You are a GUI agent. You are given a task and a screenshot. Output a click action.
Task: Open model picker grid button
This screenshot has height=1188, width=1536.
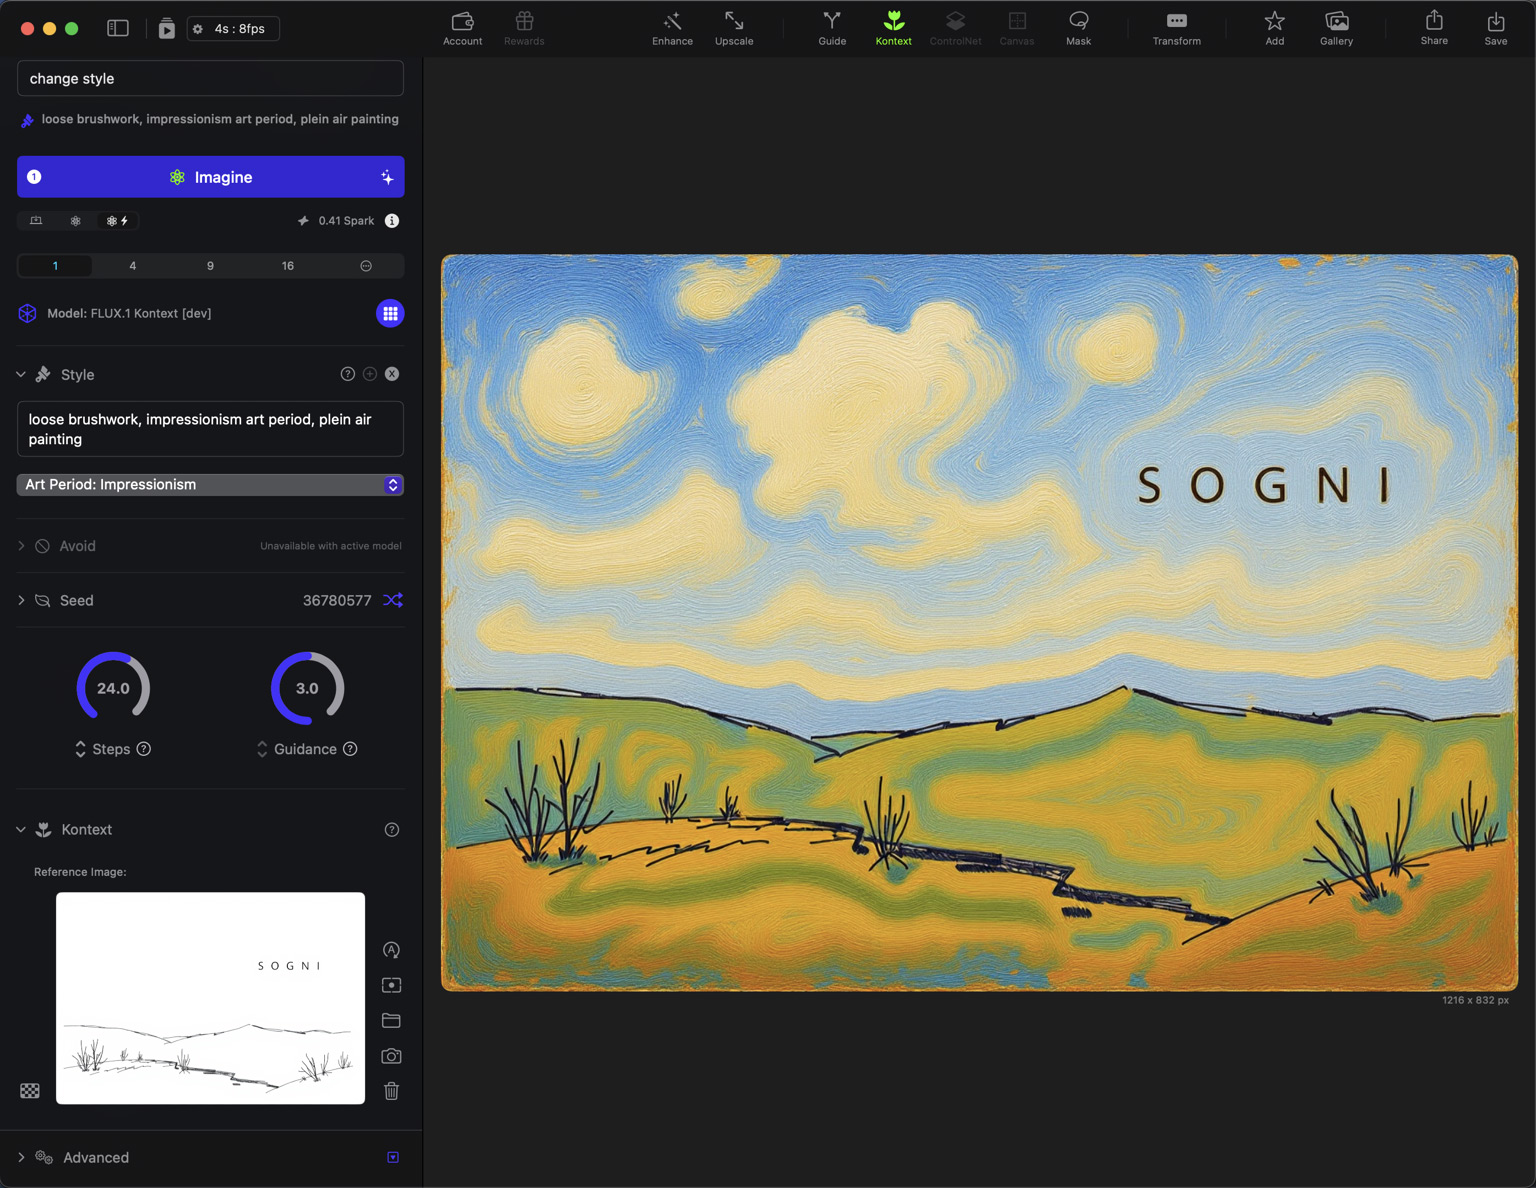click(390, 314)
